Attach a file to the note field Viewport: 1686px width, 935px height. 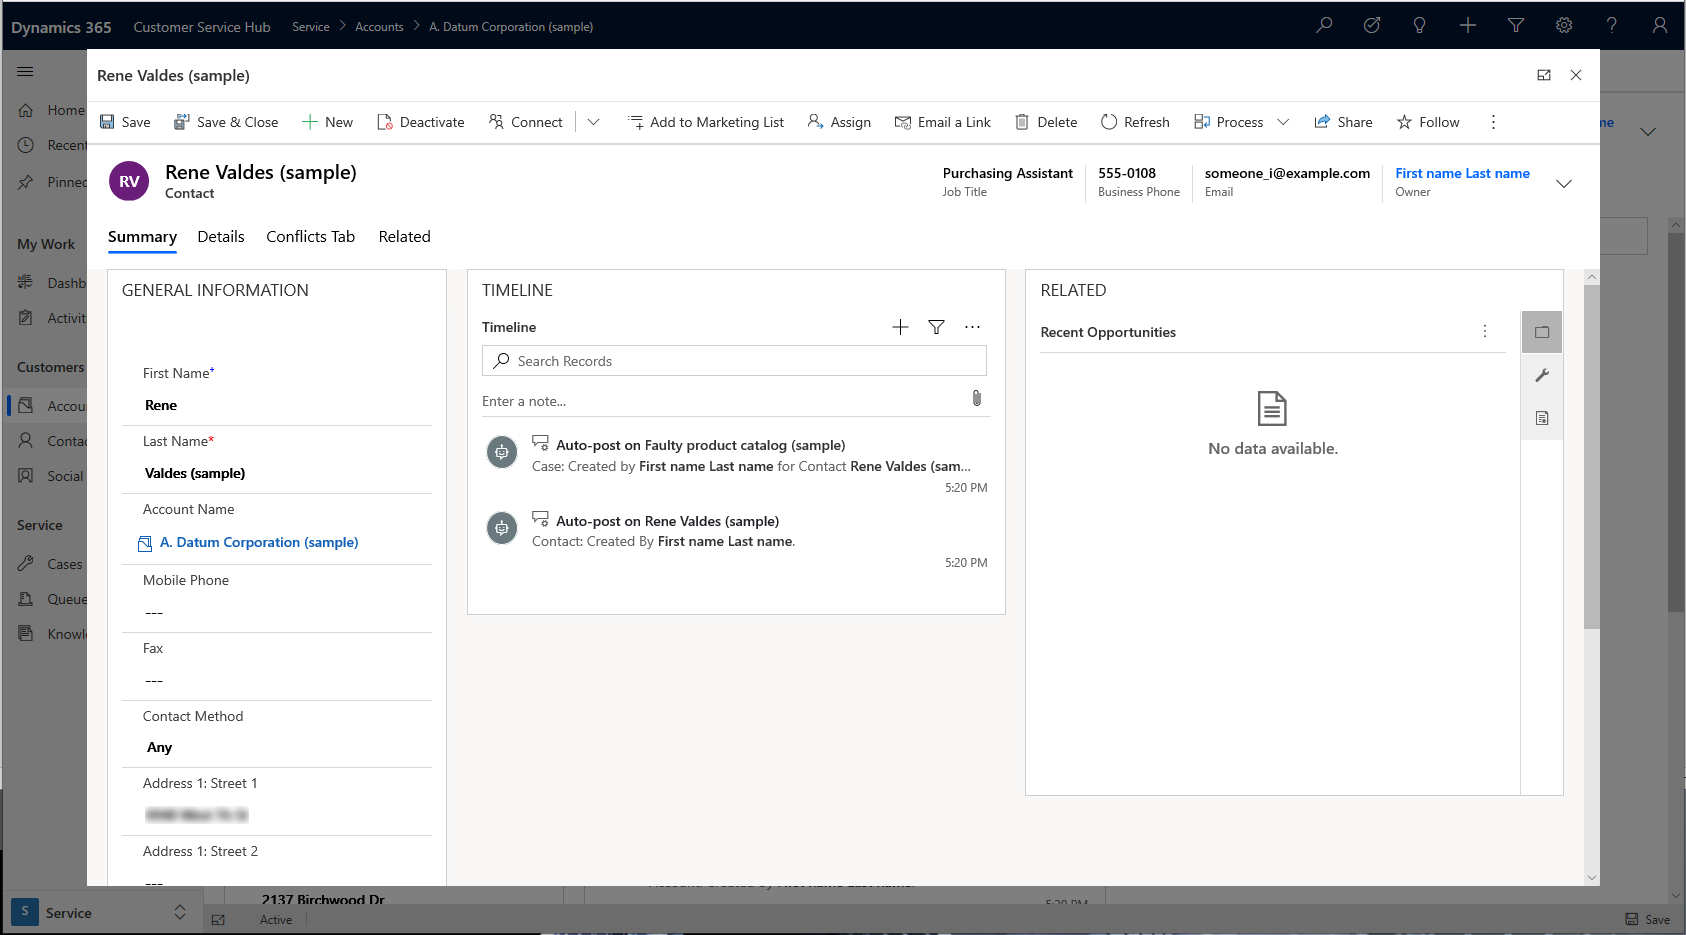(977, 398)
